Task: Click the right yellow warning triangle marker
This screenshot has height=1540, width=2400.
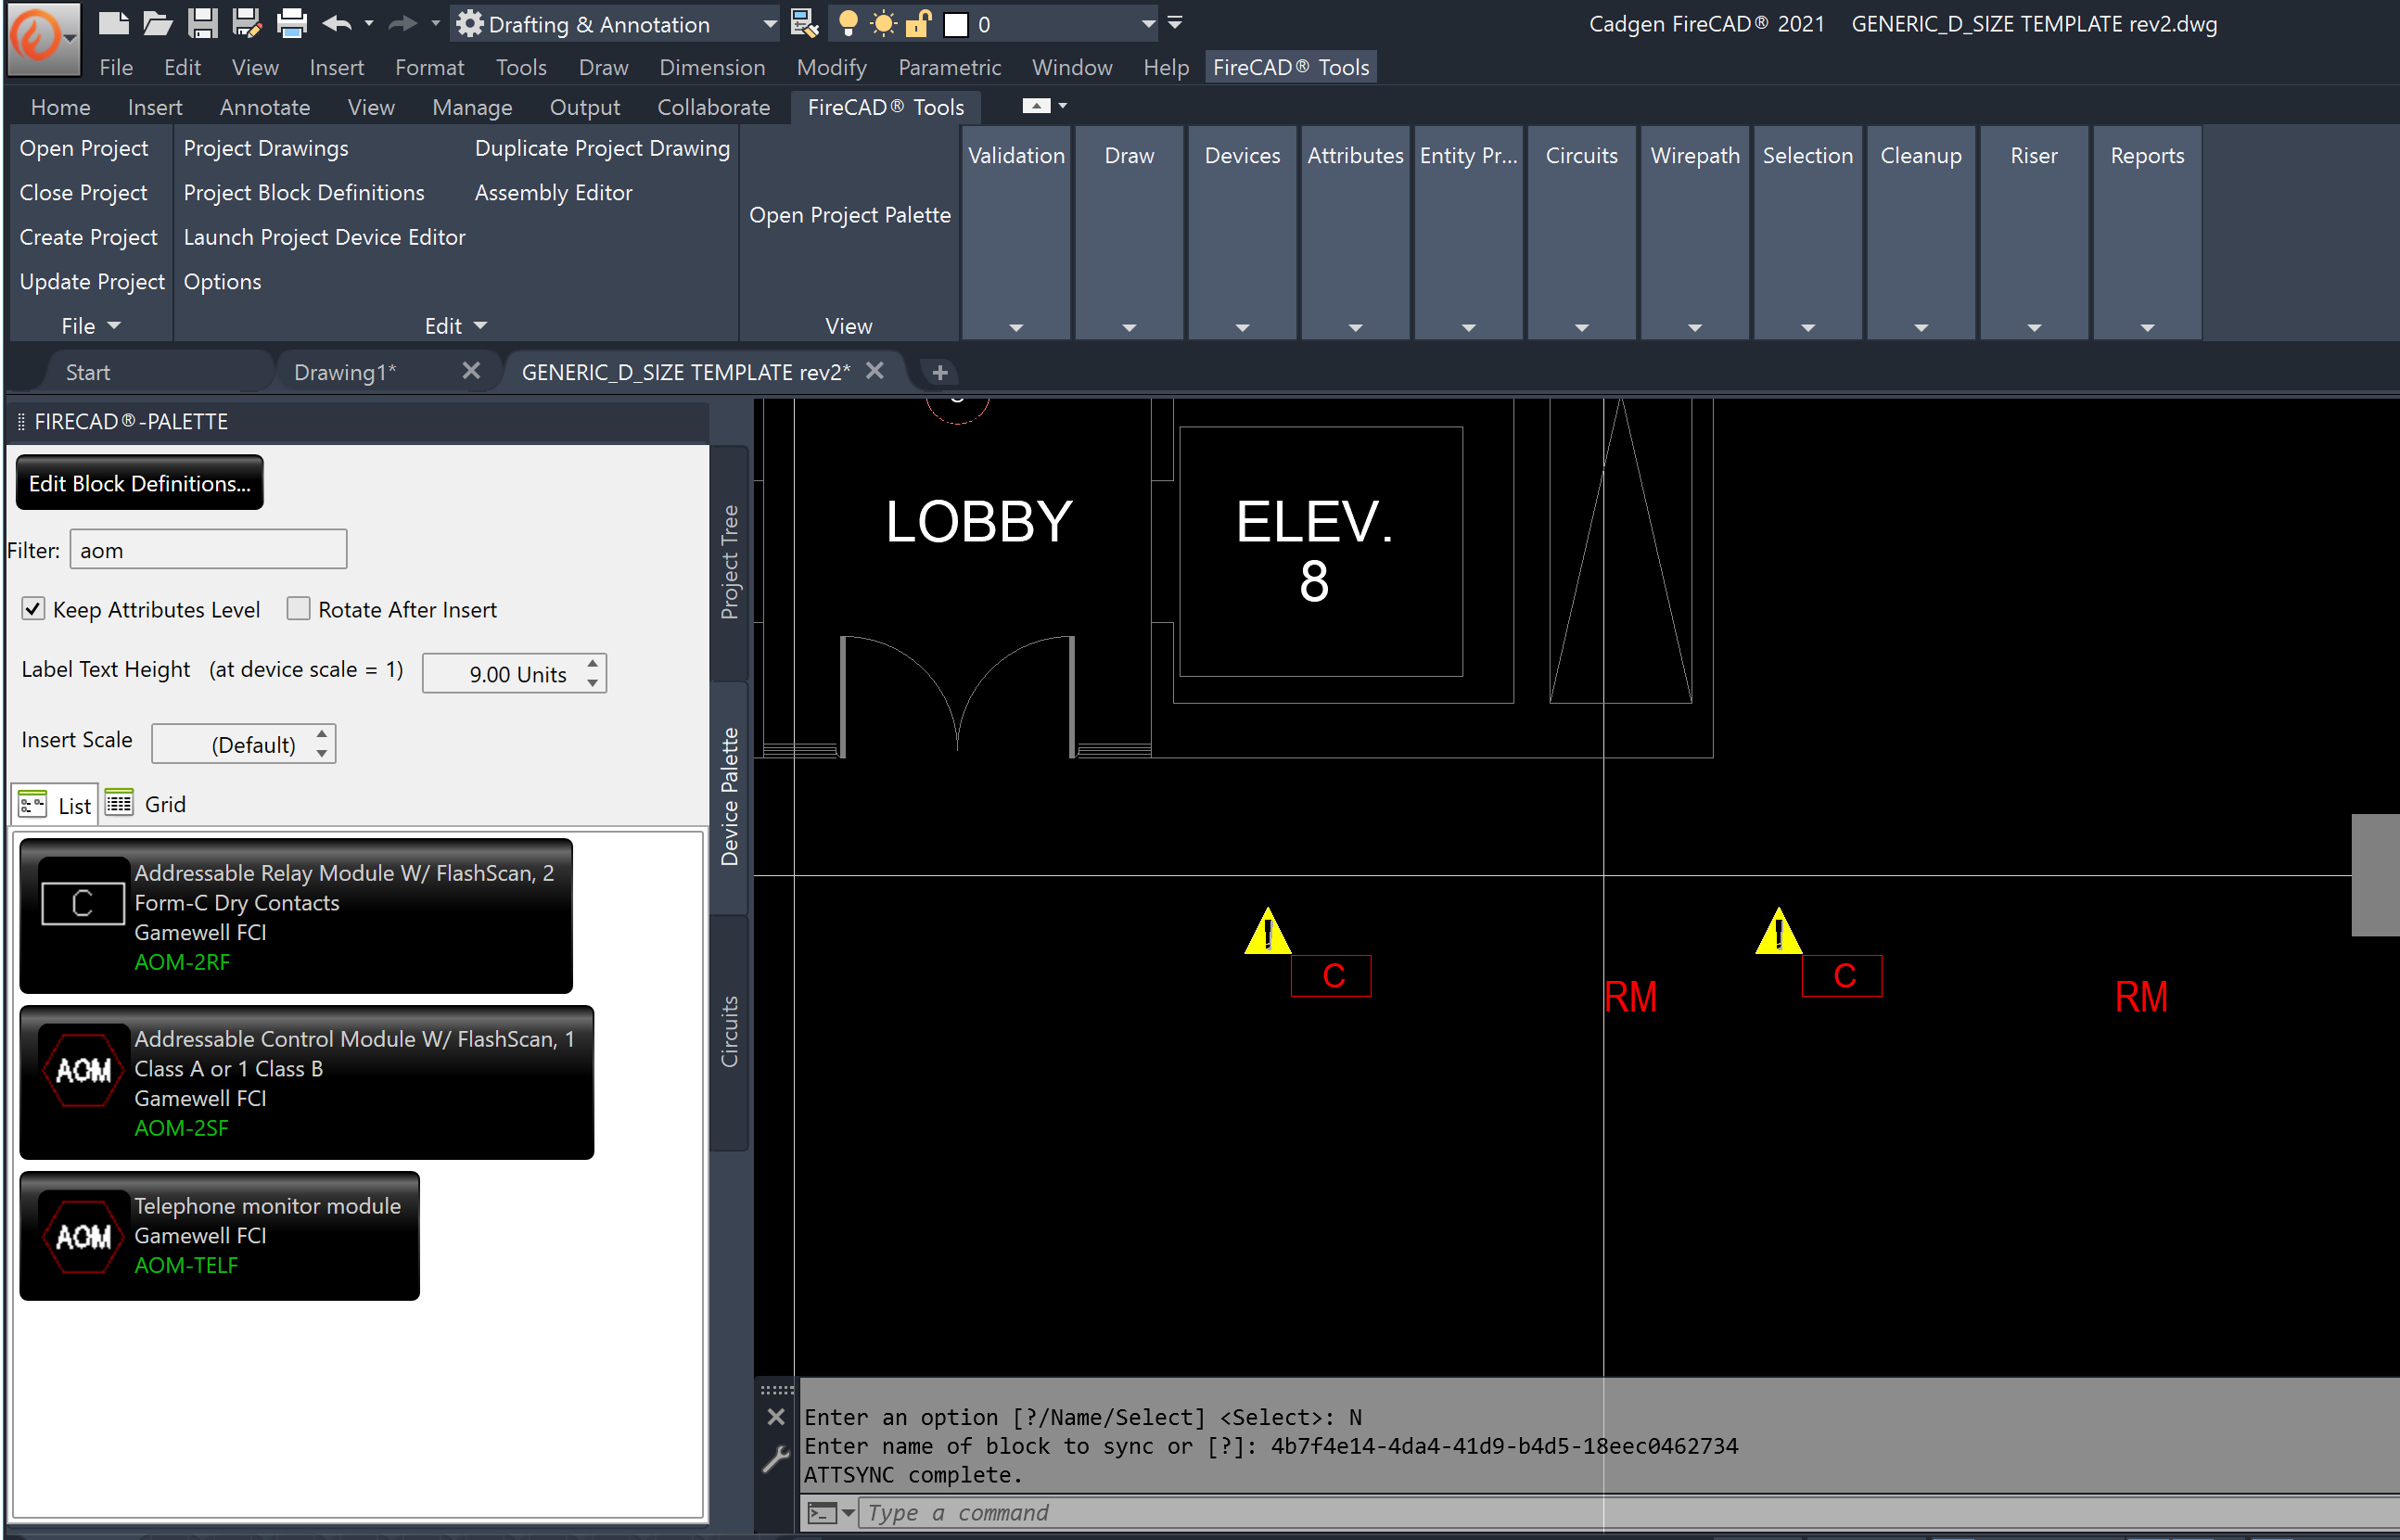Action: 1778,932
